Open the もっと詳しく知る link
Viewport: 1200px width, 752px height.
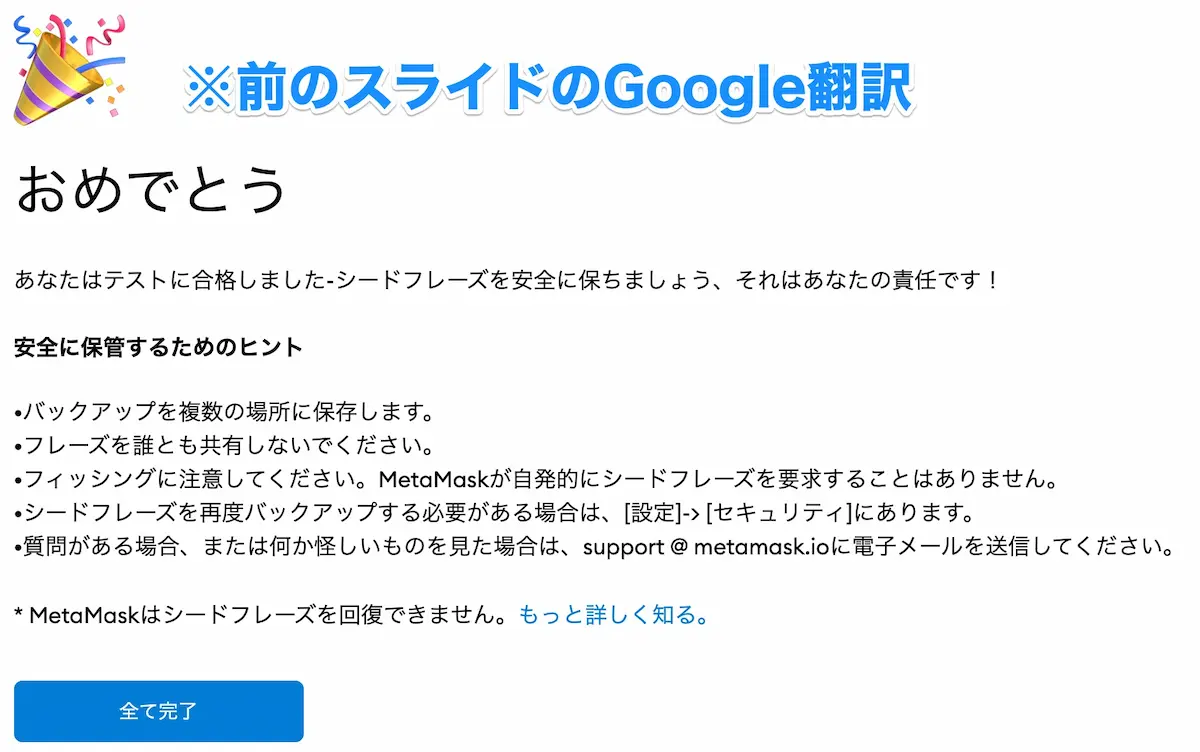click(x=614, y=615)
